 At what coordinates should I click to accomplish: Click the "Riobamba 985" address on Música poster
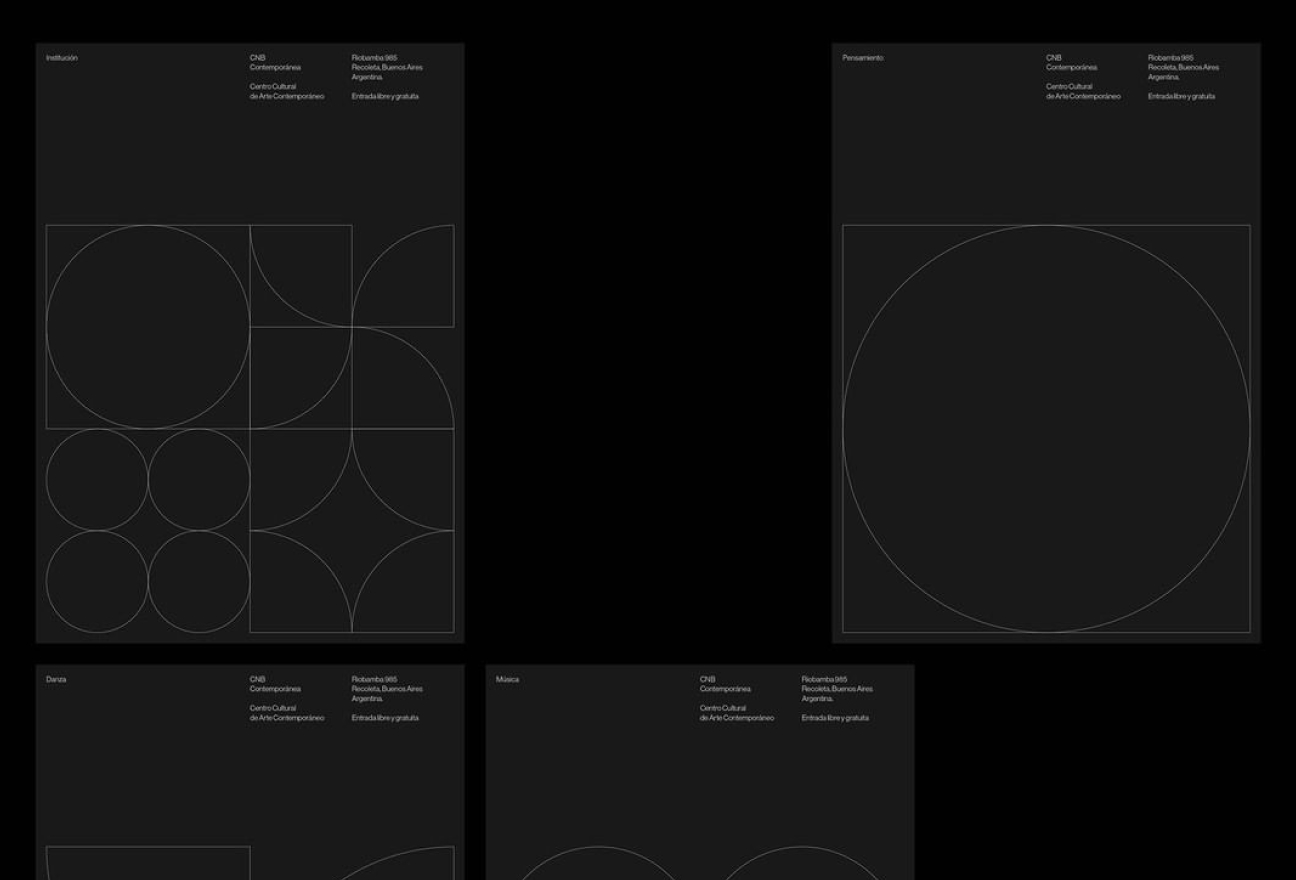(x=837, y=689)
